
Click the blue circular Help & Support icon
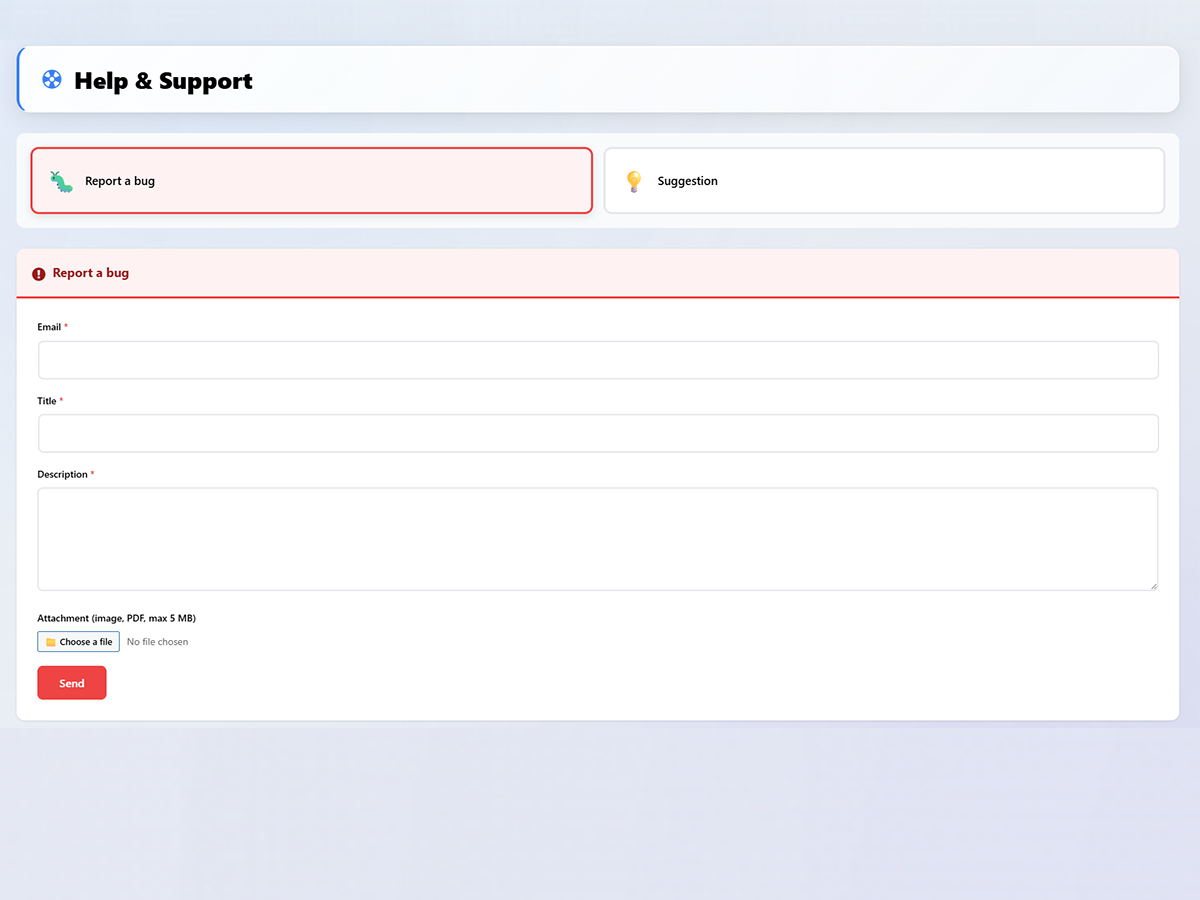click(51, 80)
